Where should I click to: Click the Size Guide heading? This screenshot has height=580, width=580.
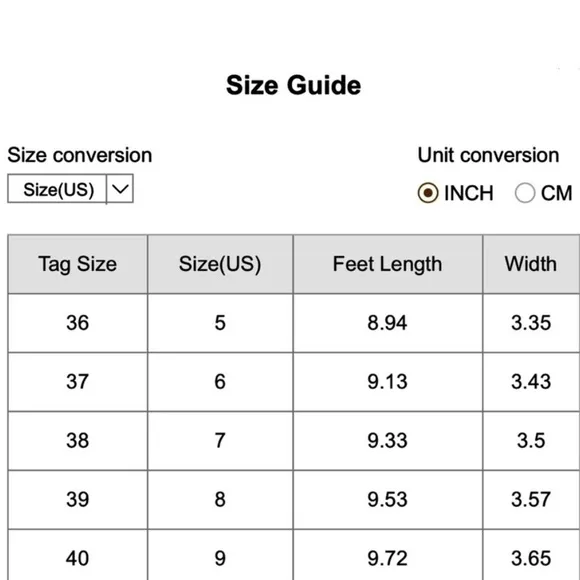pos(293,85)
